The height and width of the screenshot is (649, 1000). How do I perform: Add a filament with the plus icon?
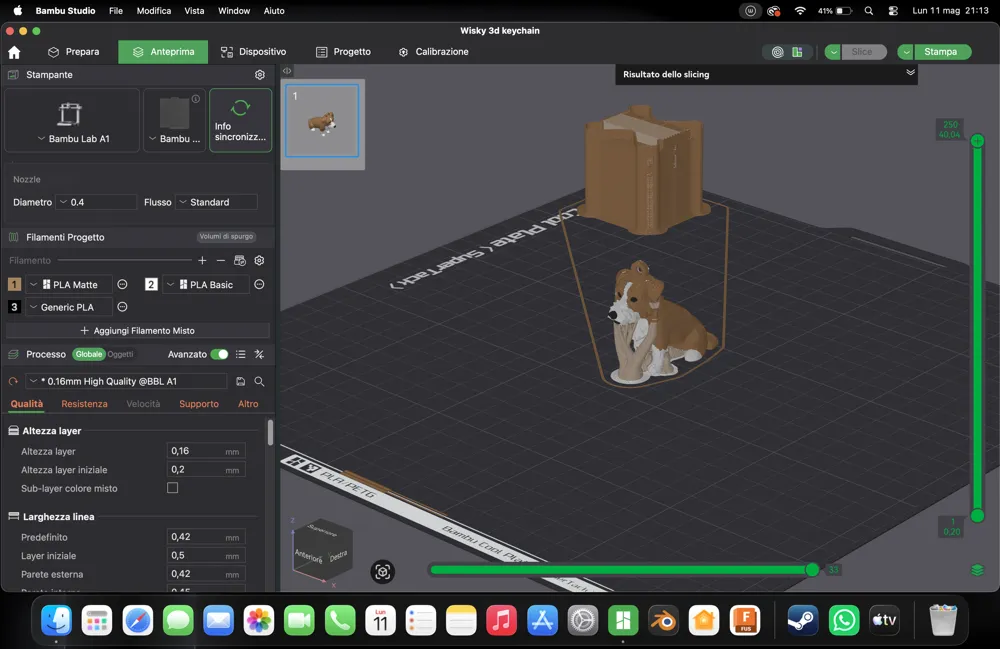point(202,260)
